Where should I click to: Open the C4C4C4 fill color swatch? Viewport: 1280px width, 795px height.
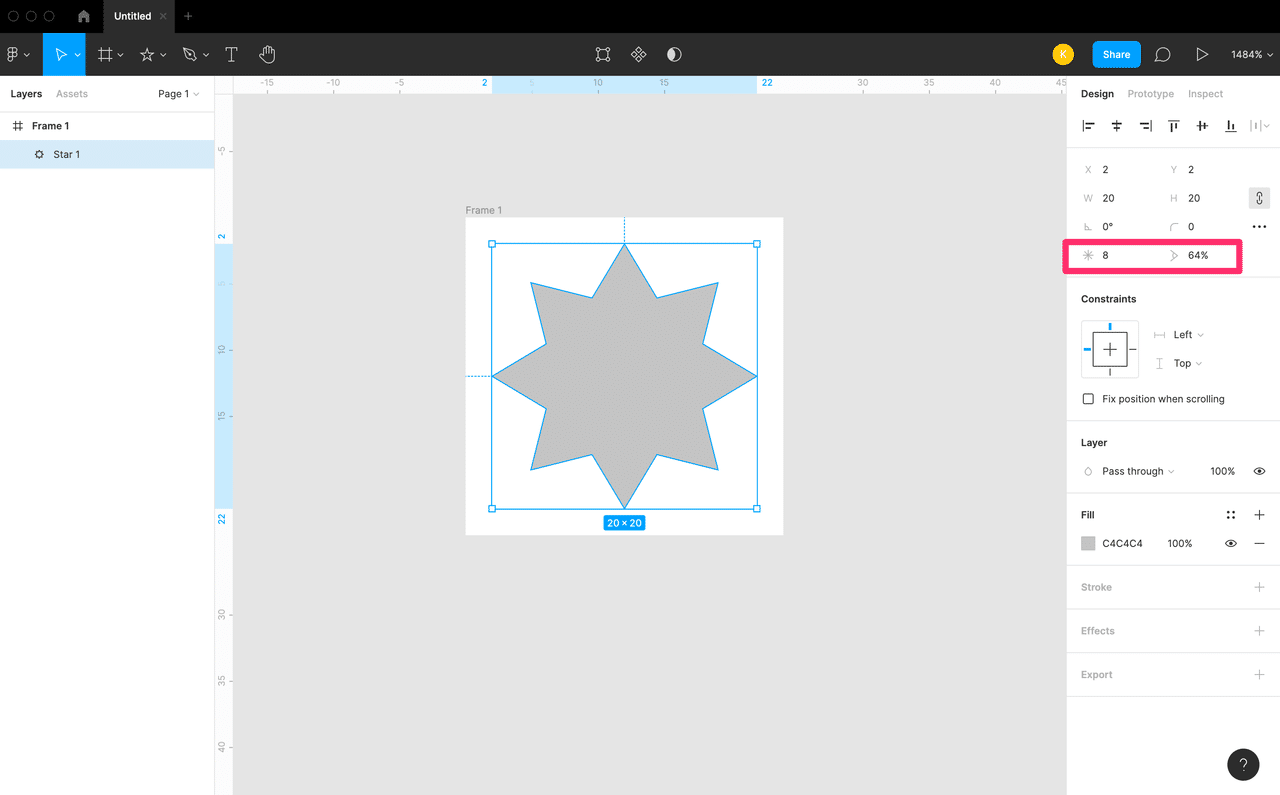1088,544
